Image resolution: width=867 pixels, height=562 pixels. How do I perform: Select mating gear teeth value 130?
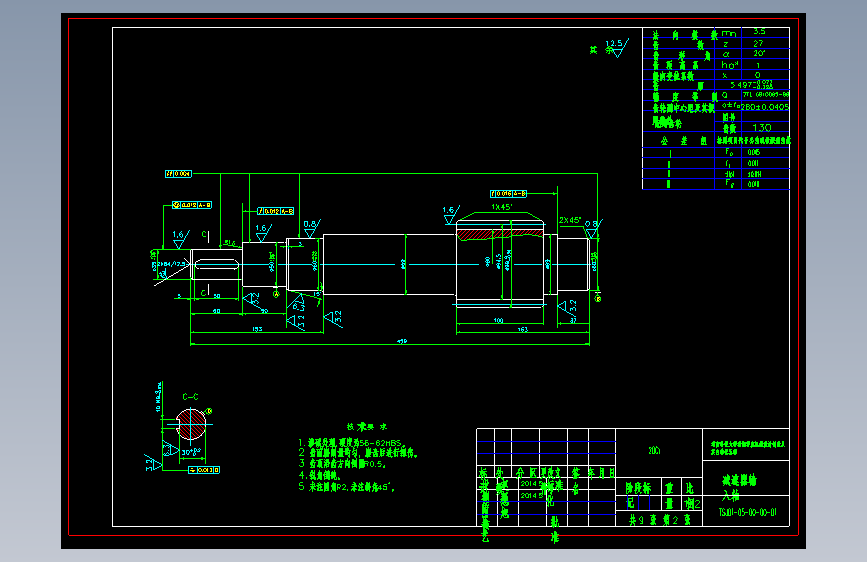coord(761,128)
